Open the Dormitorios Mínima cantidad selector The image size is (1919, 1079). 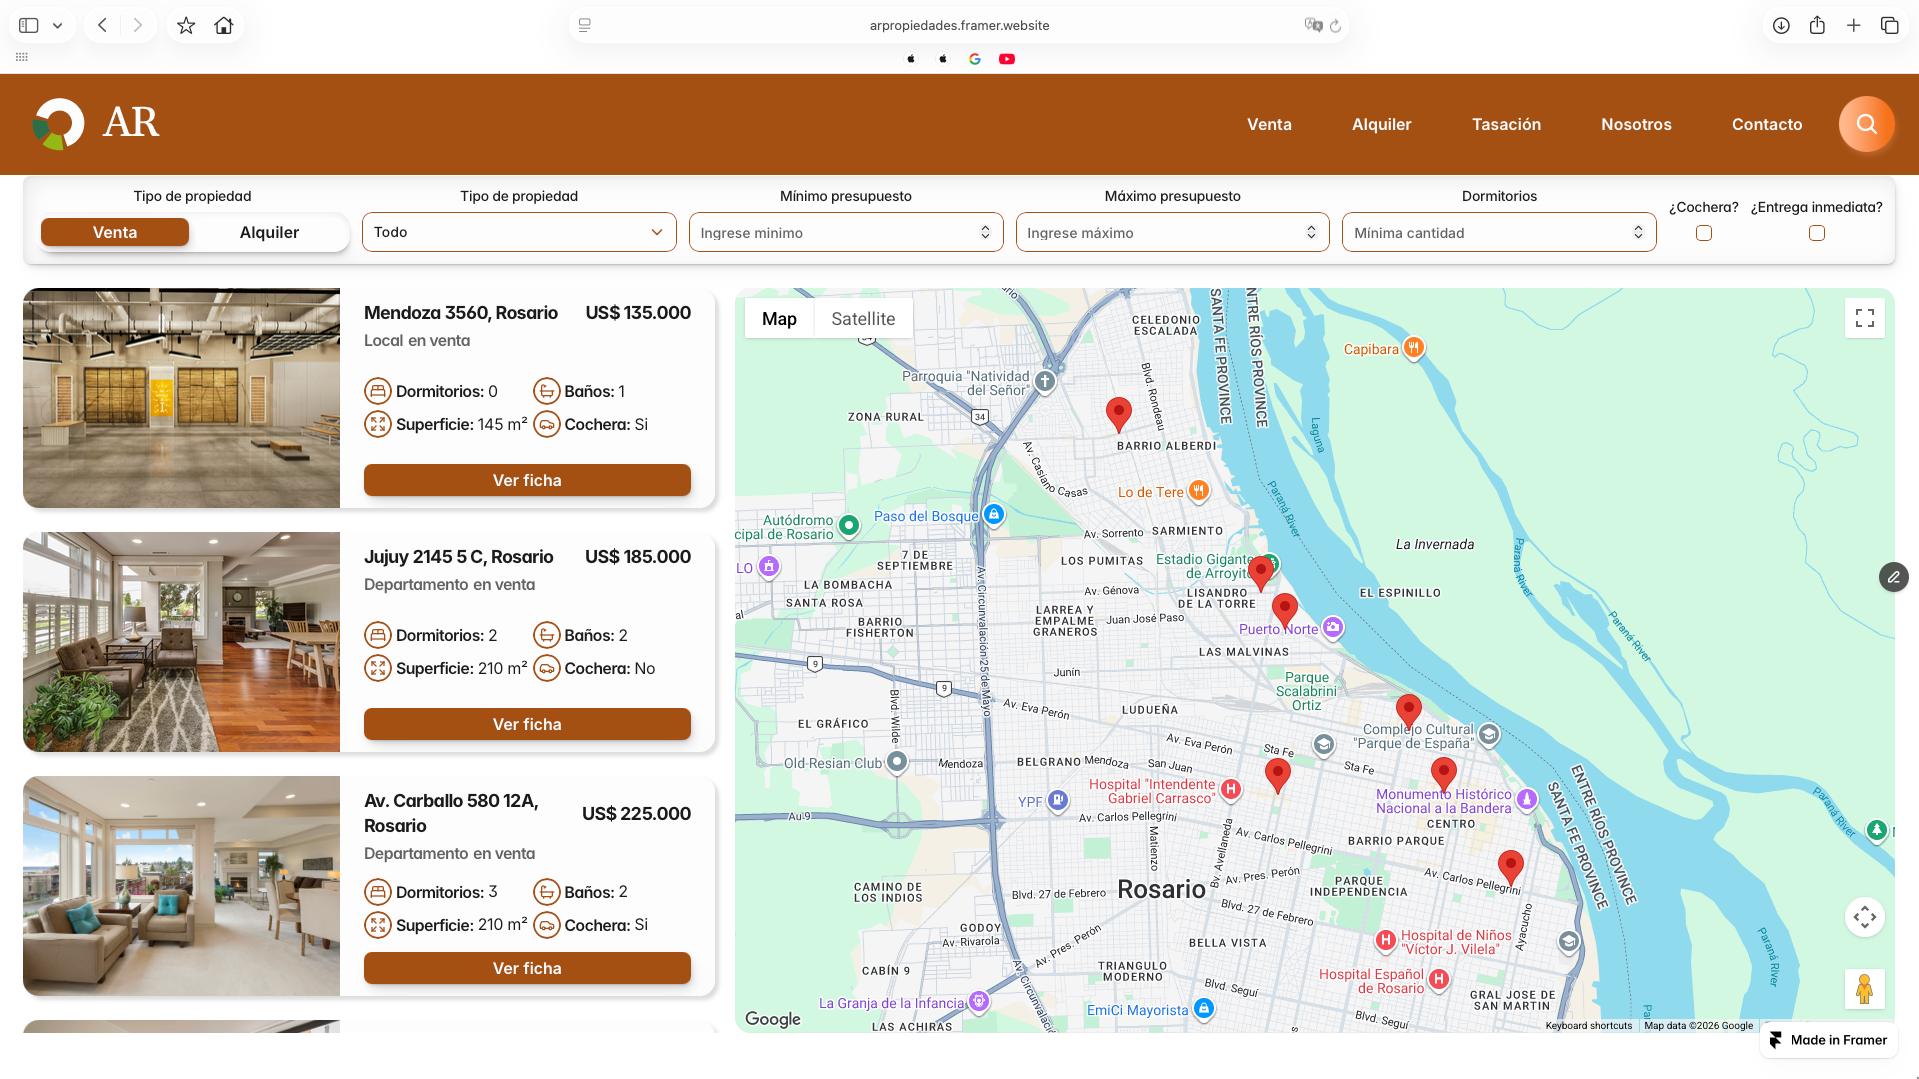tap(1499, 232)
